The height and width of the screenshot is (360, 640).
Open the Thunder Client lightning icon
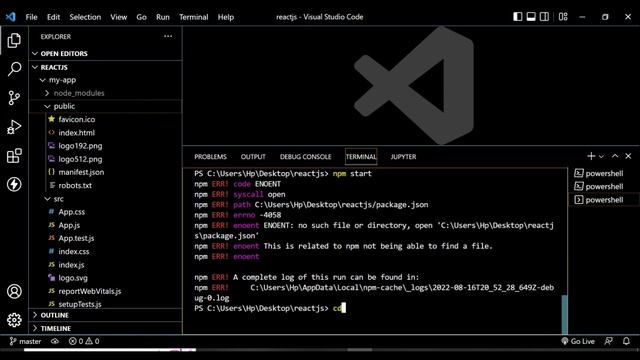pyautogui.click(x=14, y=184)
